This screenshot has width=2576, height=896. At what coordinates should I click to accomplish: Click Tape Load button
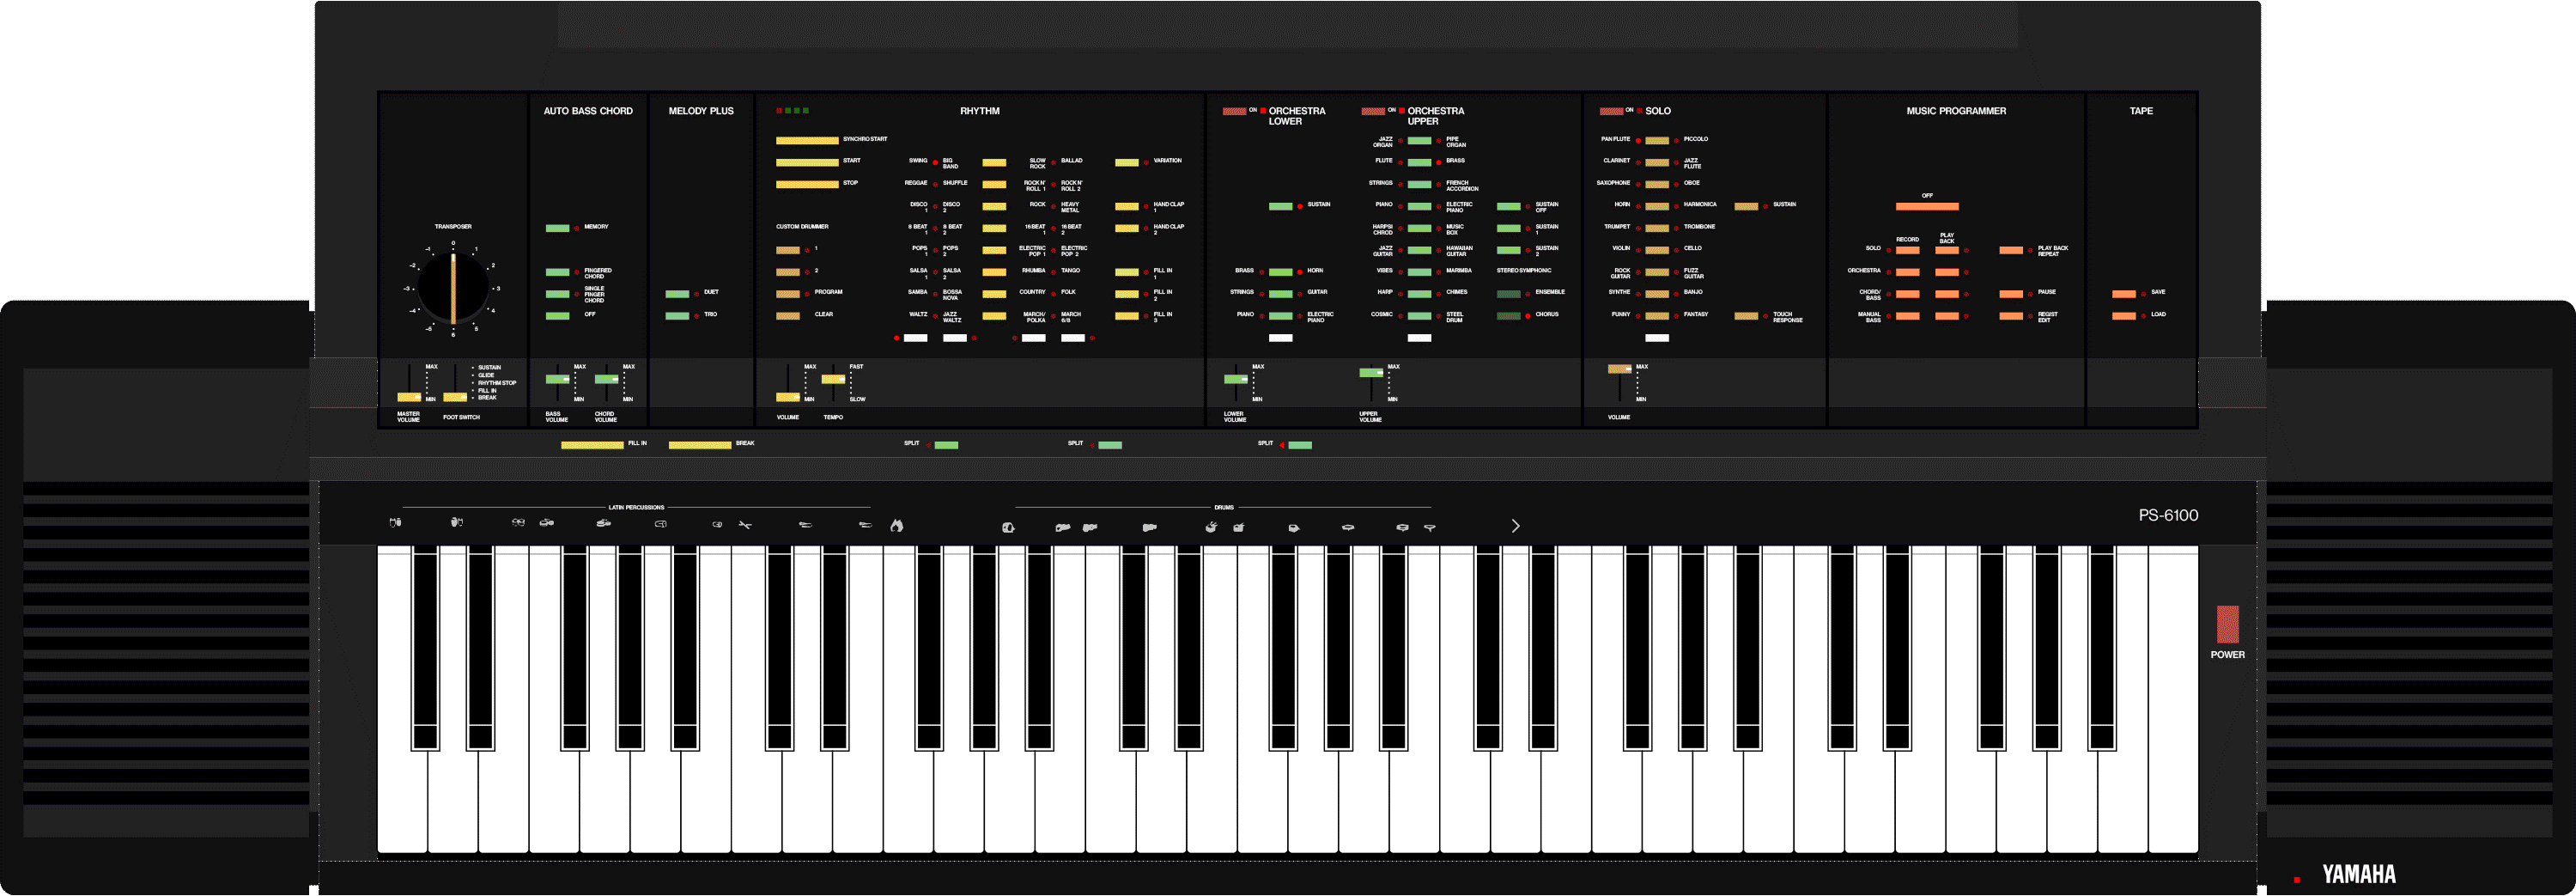coord(2124,316)
